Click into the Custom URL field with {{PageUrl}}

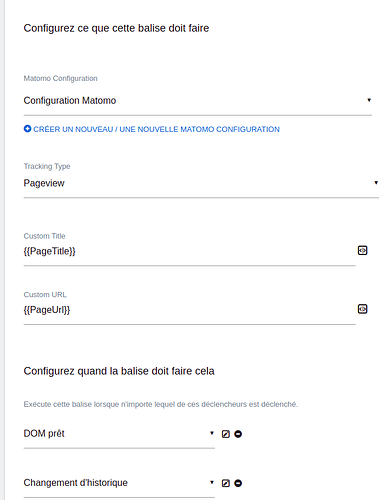(x=189, y=310)
